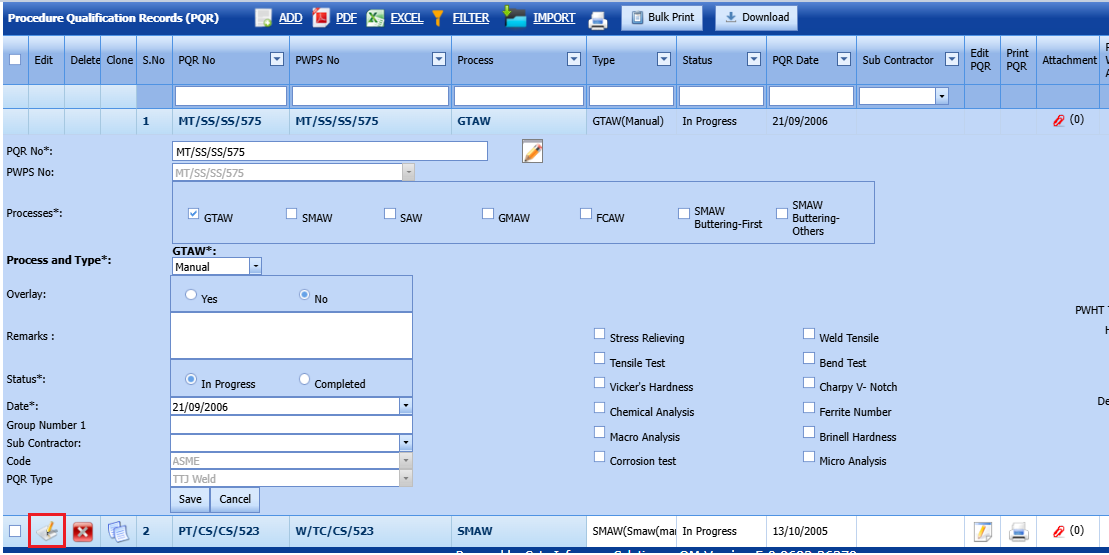Open the PQR No column filter dropdown
Viewport: 1109px width, 555px height.
[x=277, y=59]
